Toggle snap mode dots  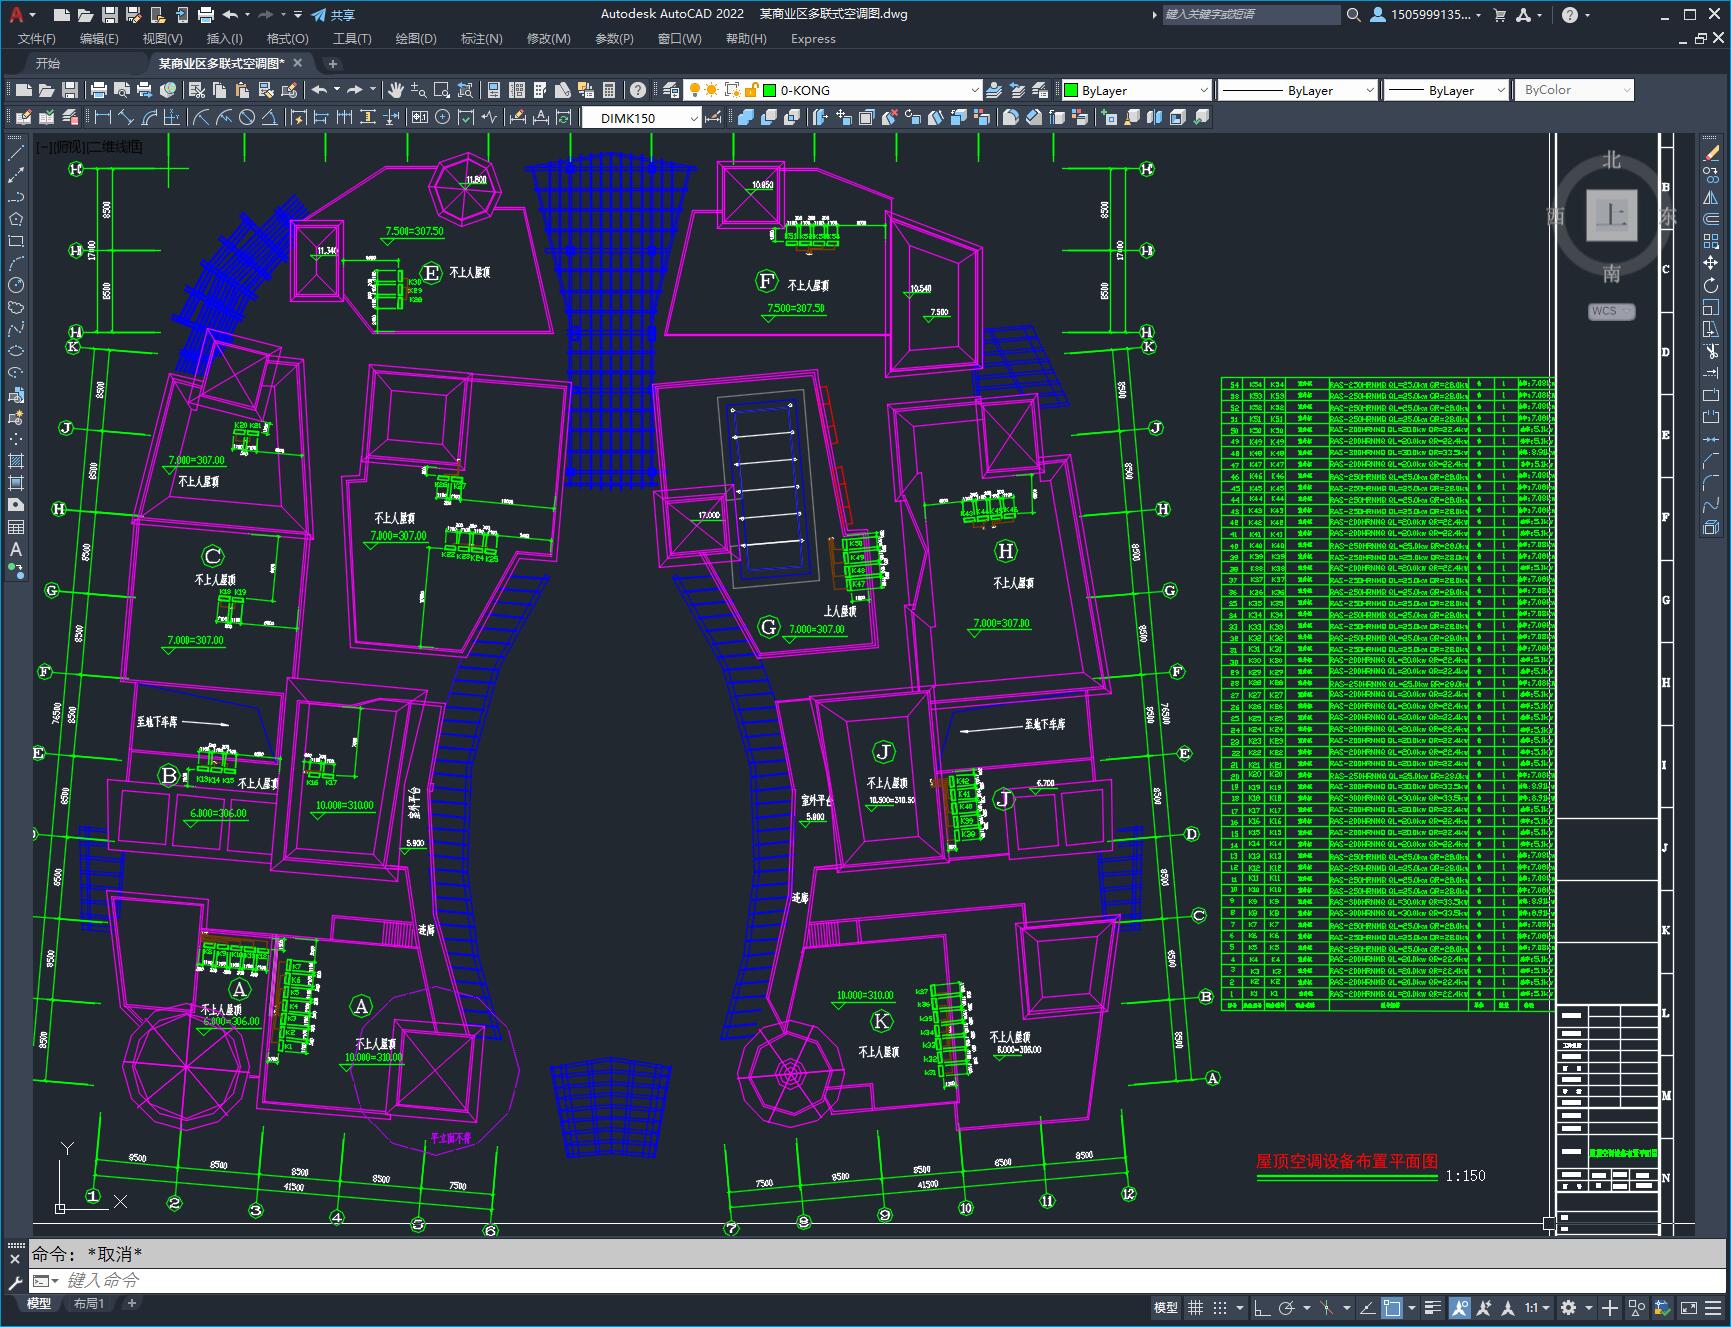(1219, 1307)
